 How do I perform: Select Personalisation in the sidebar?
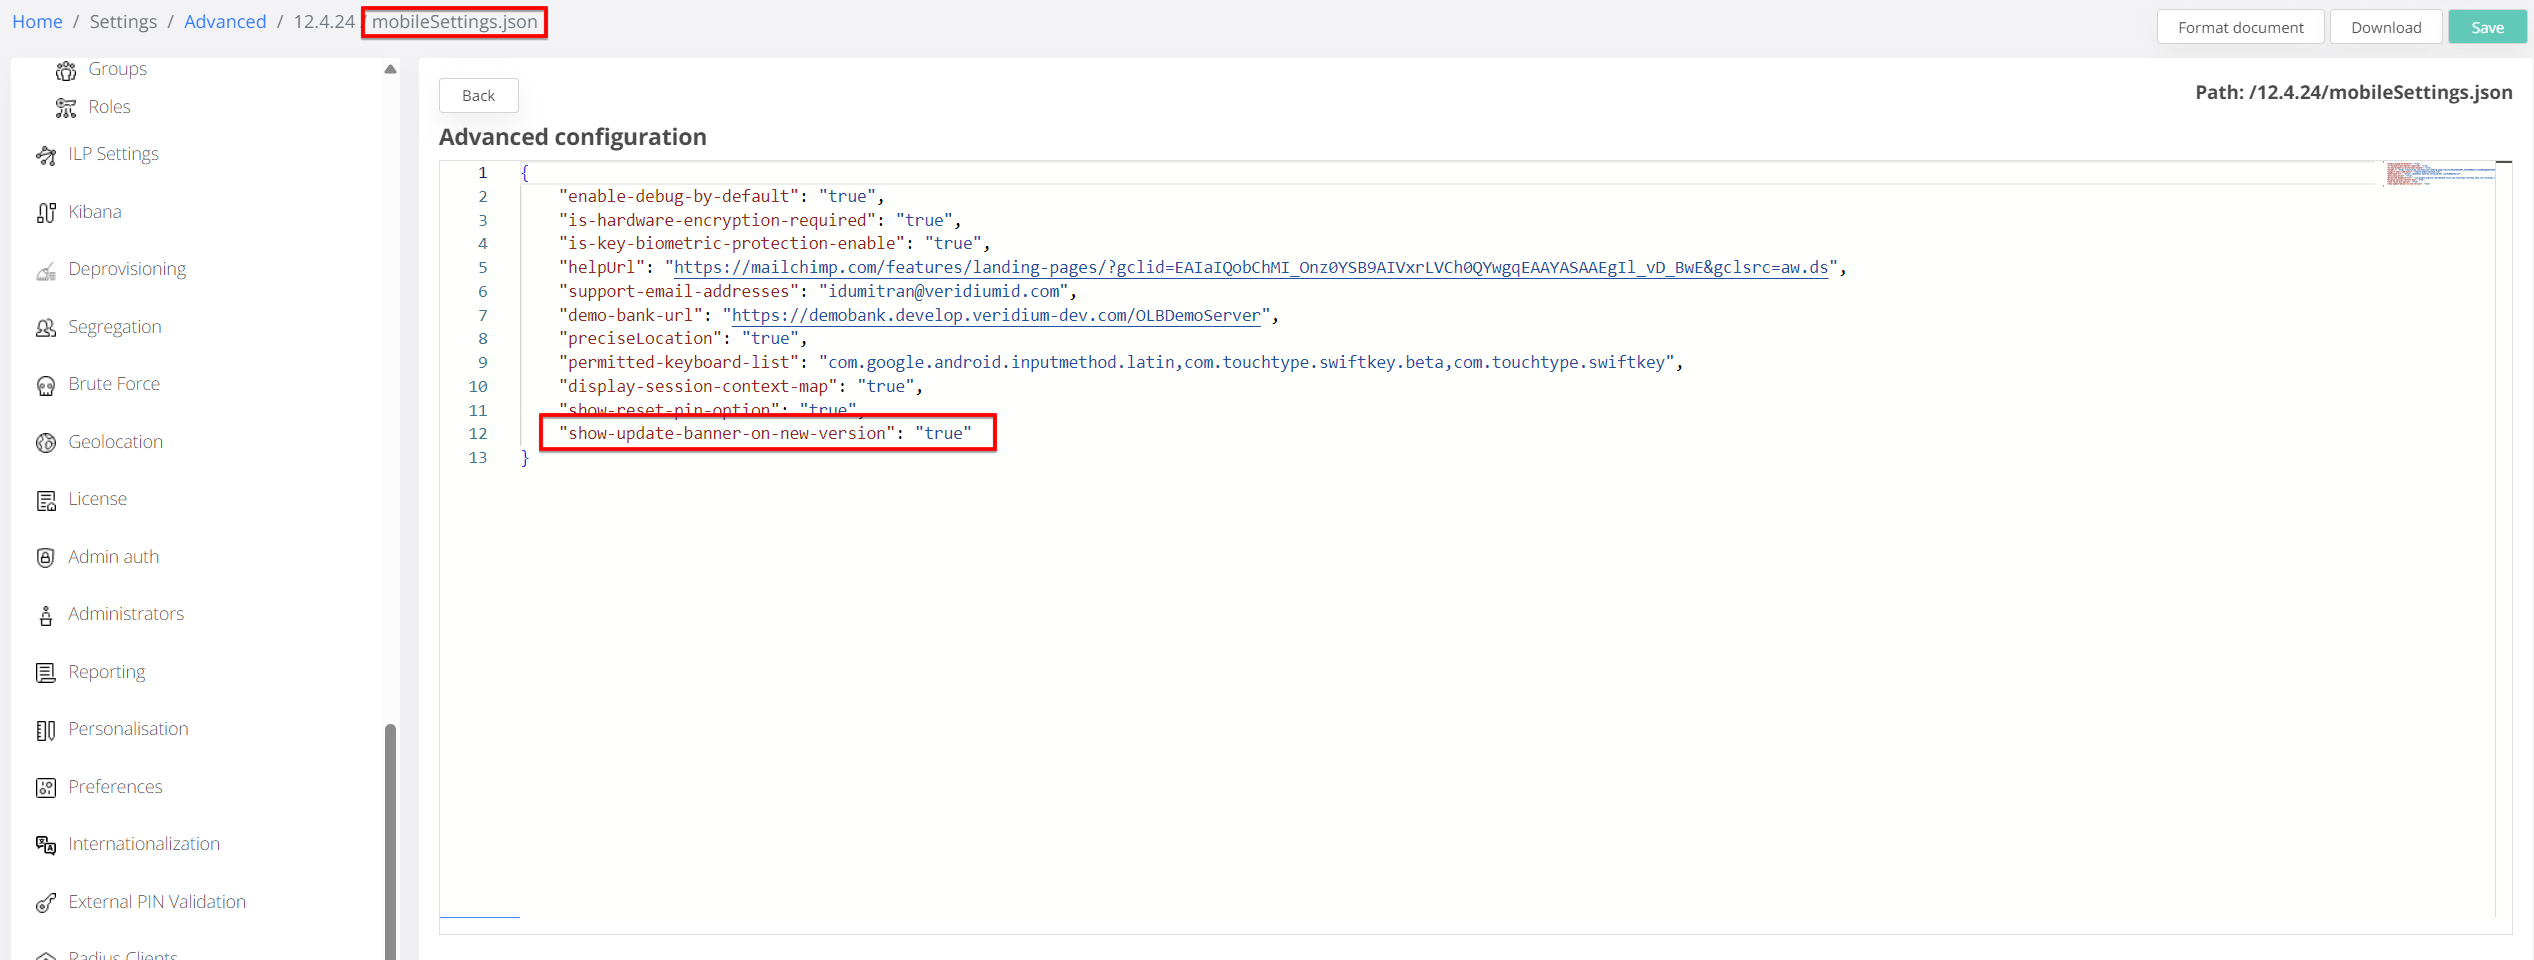pos(128,729)
